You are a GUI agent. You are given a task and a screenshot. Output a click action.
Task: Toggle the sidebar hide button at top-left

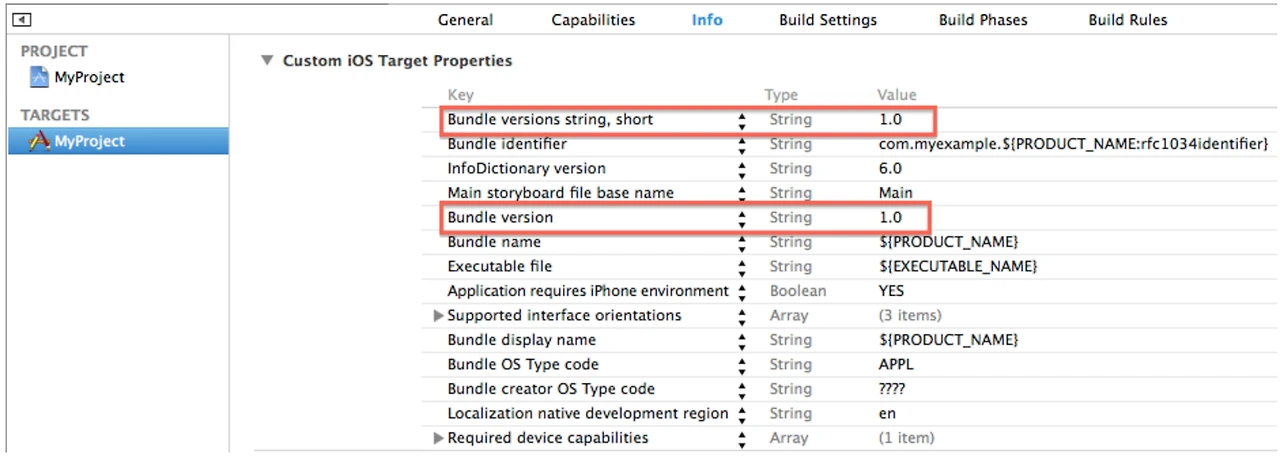[x=22, y=19]
